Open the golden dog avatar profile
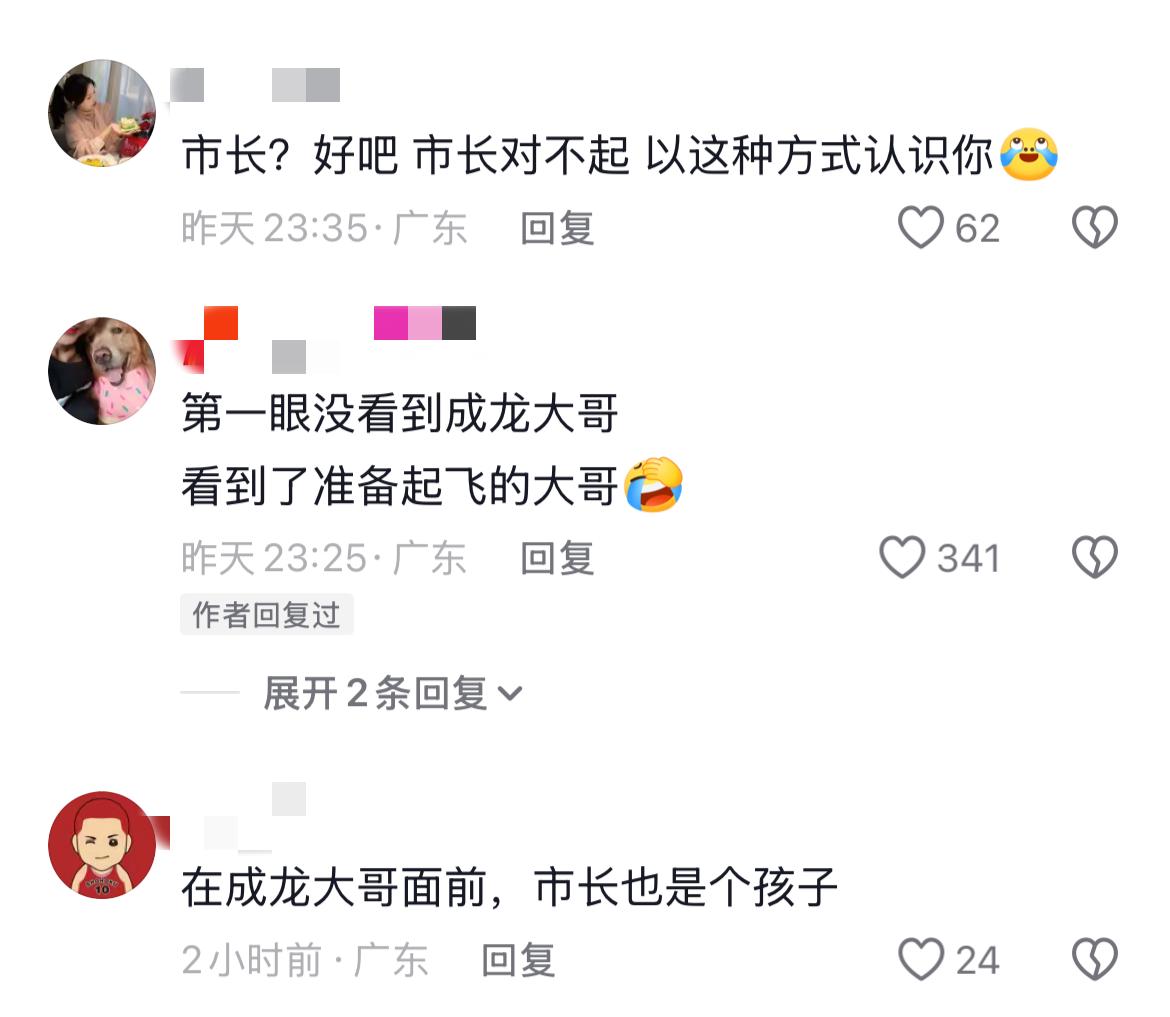This screenshot has height=1017, width=1170. [102, 371]
